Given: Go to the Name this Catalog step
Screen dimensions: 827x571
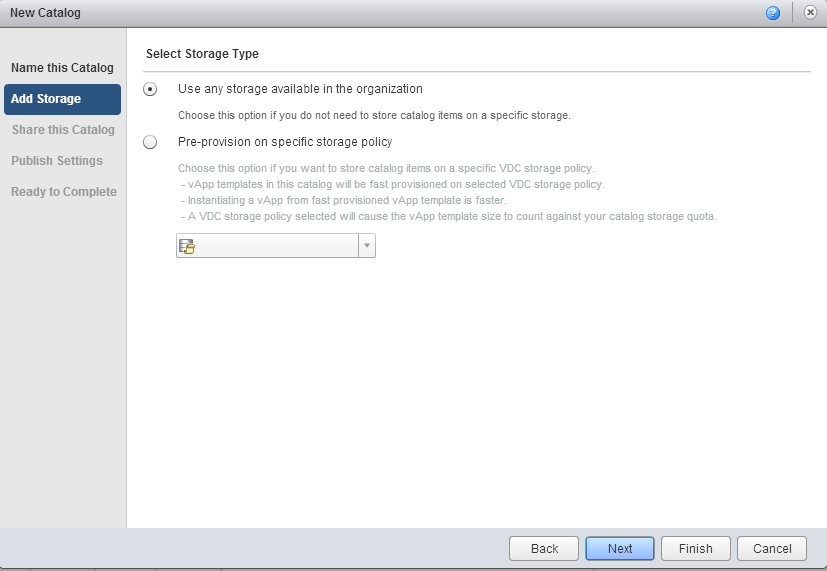Looking at the screenshot, I should click(62, 68).
